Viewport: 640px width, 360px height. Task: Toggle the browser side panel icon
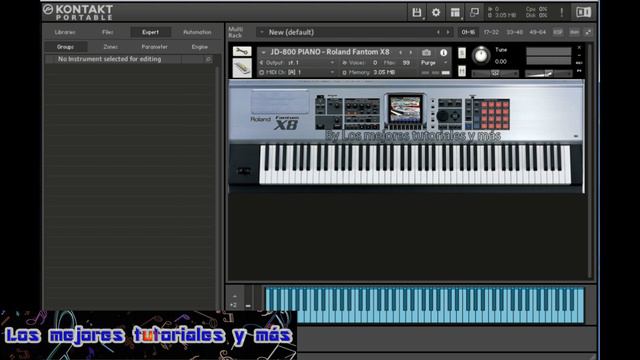pyautogui.click(x=583, y=13)
